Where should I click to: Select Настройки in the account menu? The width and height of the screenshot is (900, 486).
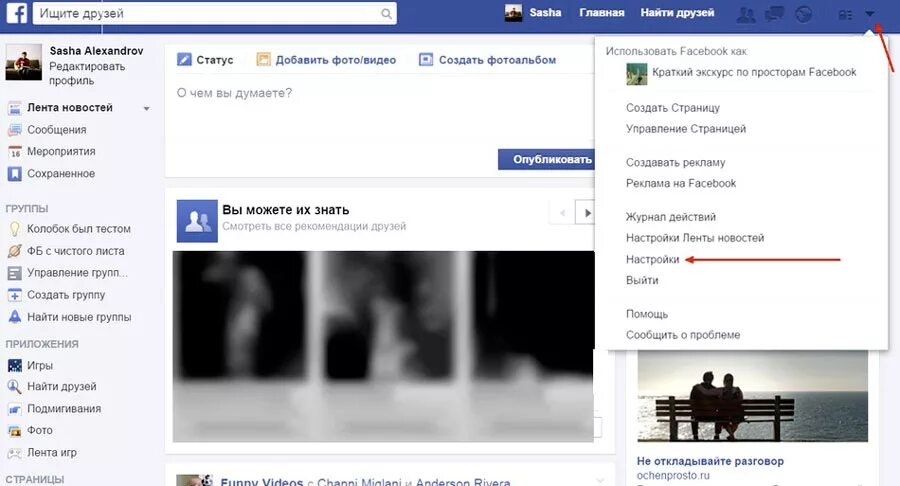coord(653,259)
